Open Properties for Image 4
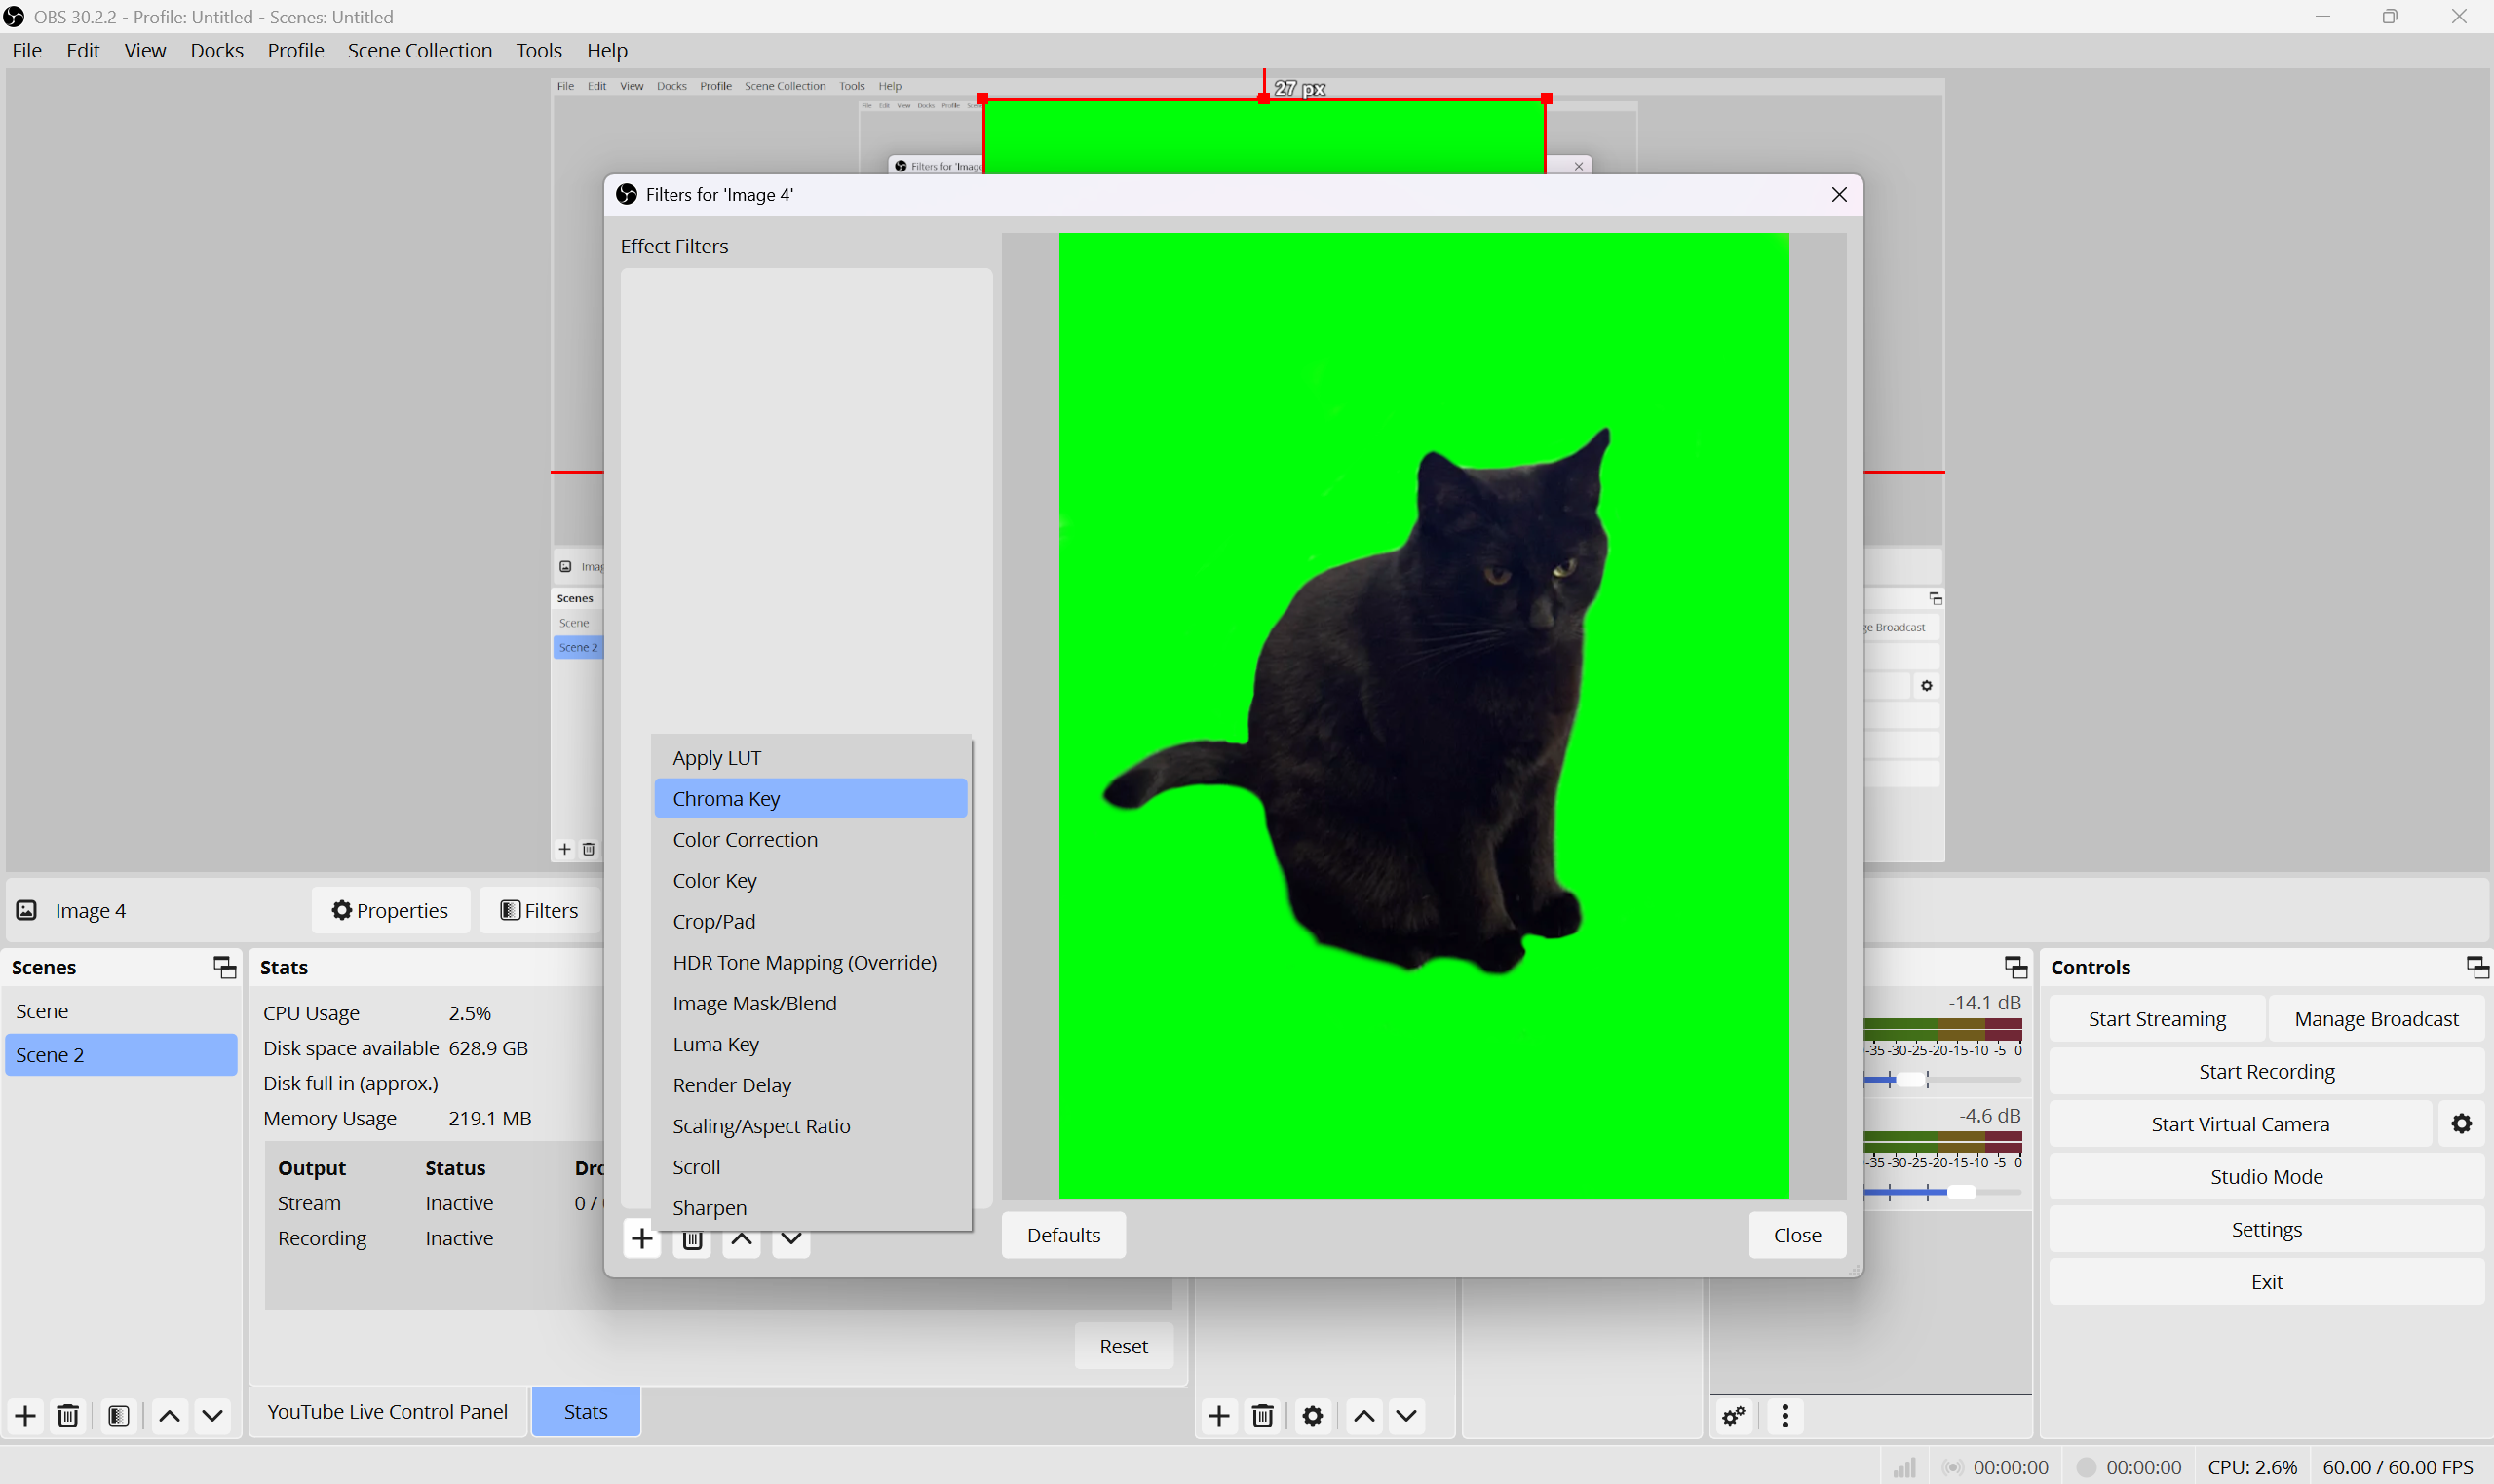Screen dimensions: 2494x1484 (390, 911)
